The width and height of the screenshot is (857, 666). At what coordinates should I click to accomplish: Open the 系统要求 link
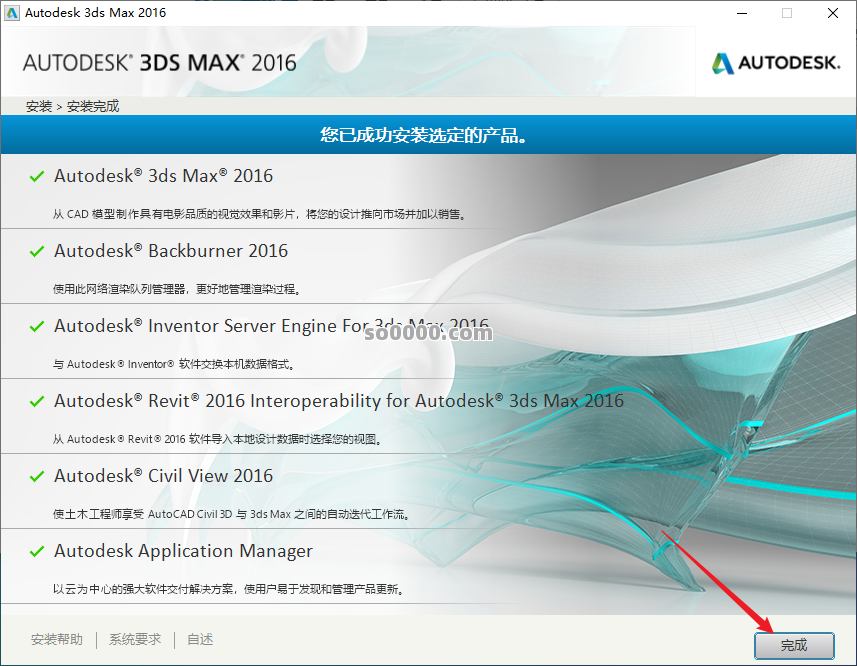(135, 640)
